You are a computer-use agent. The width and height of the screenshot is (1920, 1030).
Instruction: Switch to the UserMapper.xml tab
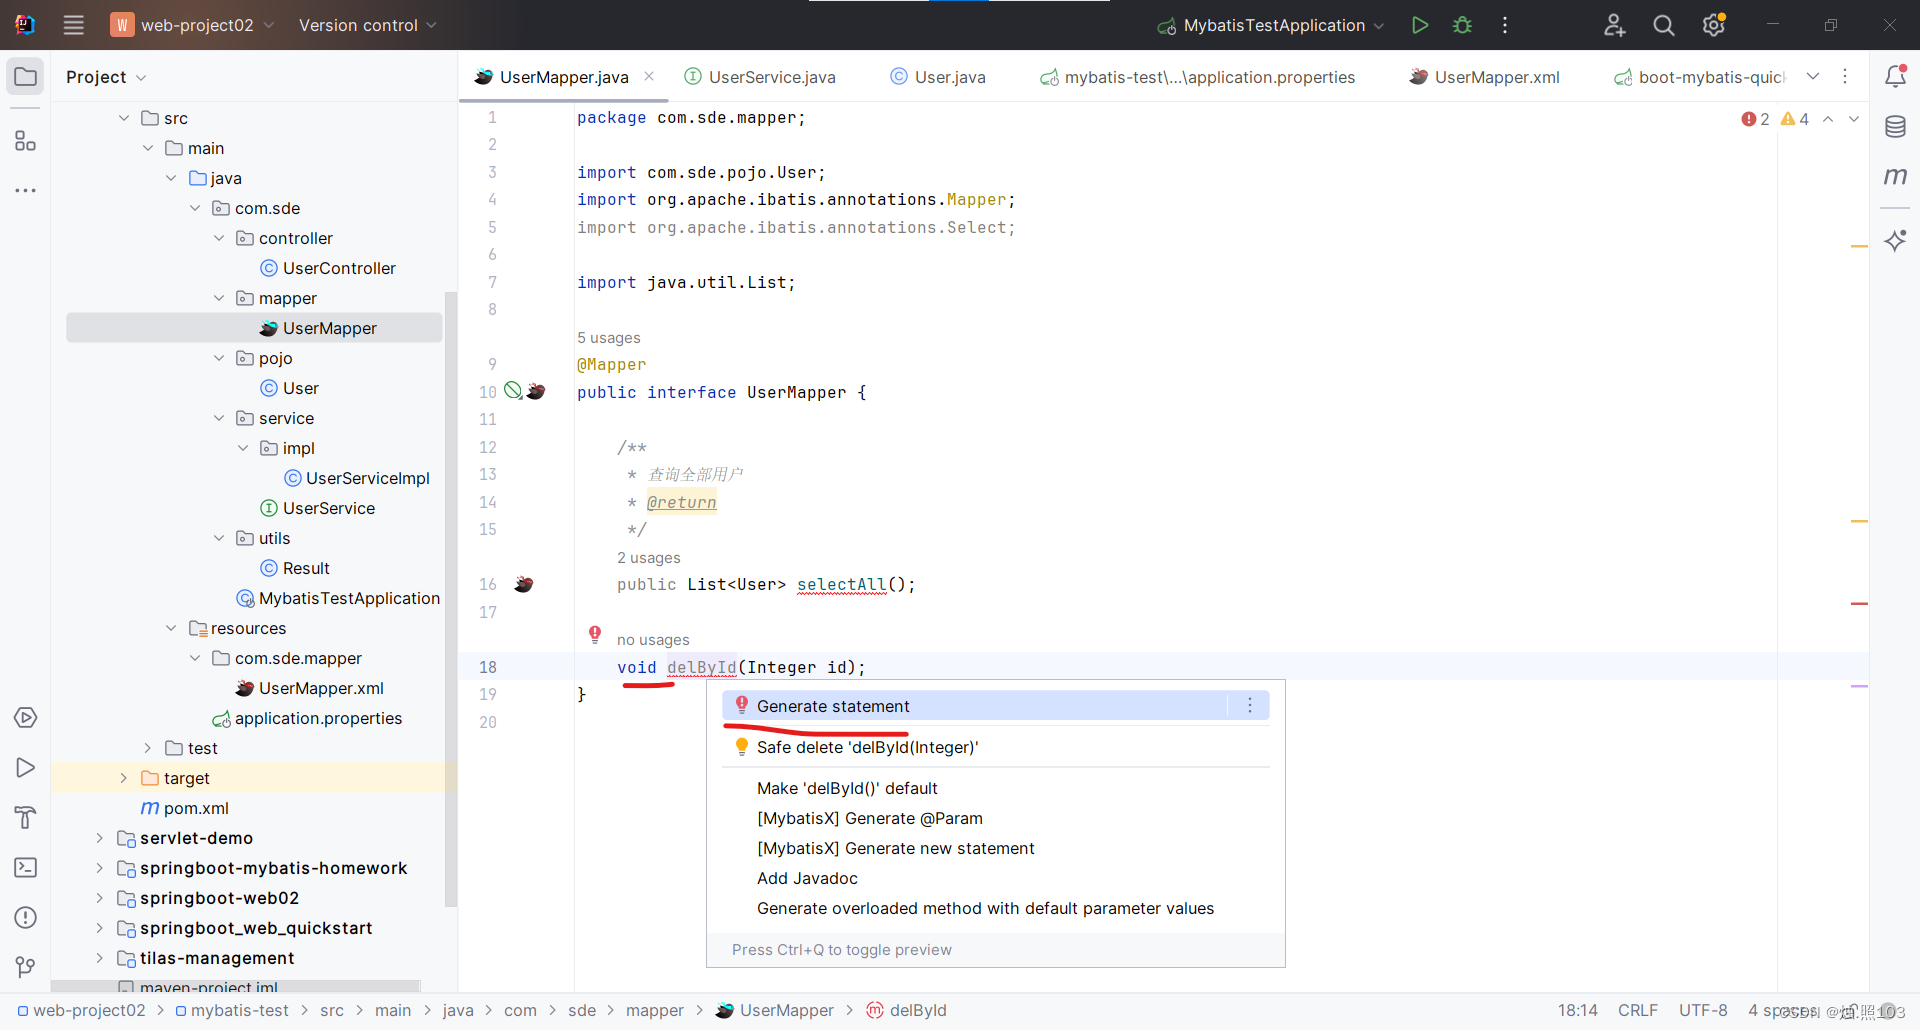(x=1485, y=77)
